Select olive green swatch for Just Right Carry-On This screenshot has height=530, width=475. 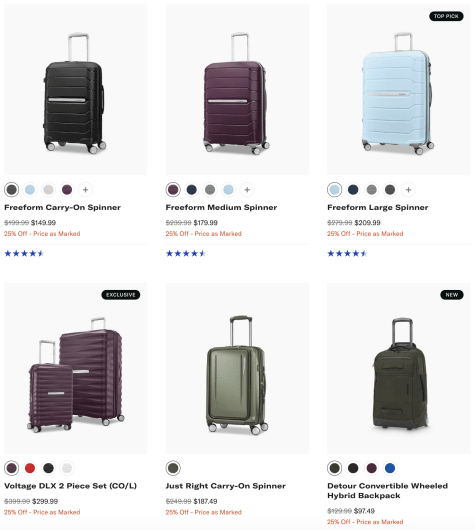coord(173,468)
